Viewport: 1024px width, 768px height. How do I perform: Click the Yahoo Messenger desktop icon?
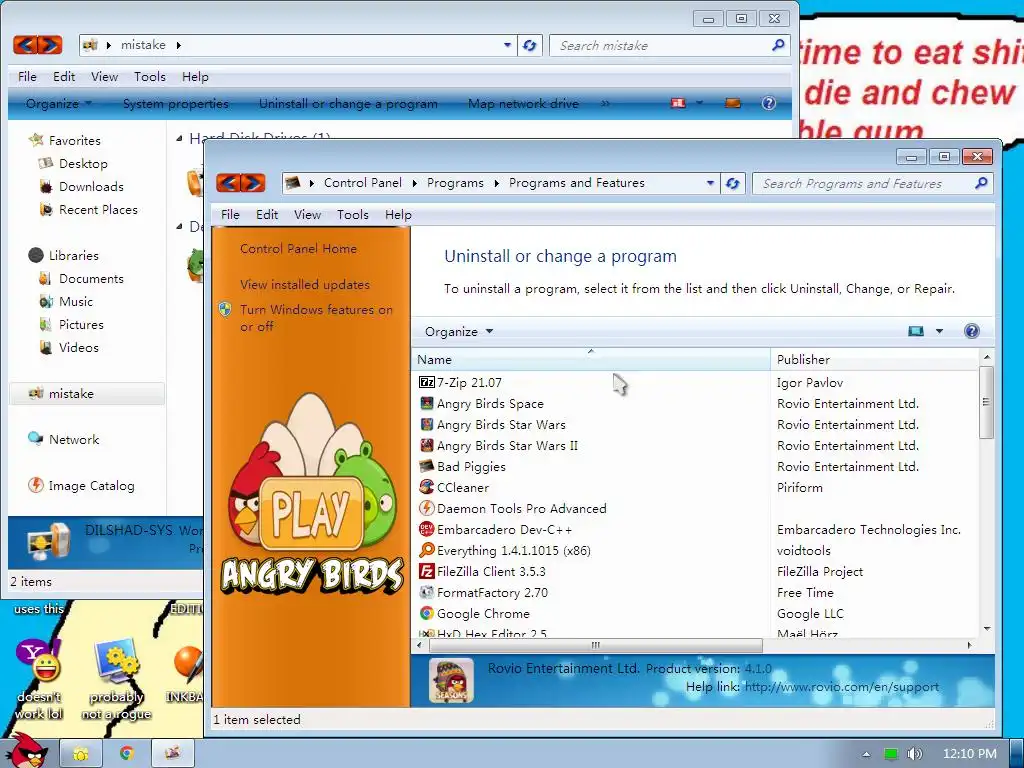[x=38, y=661]
